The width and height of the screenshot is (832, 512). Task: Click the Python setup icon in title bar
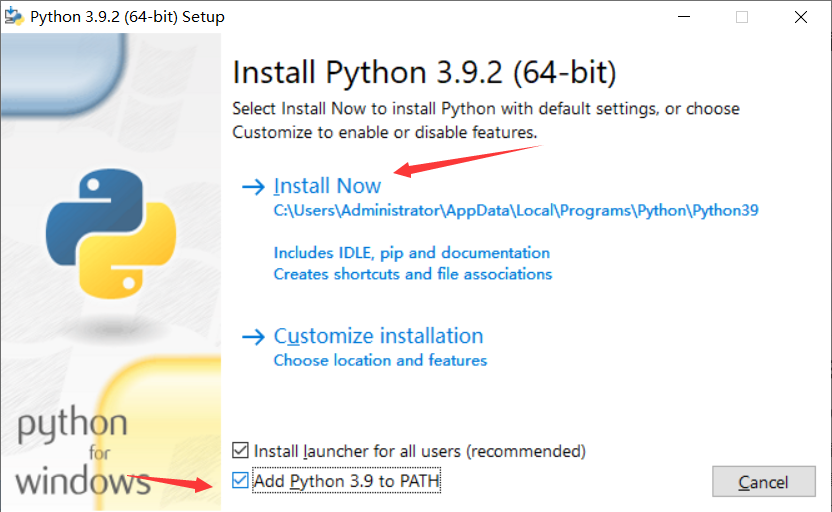point(14,16)
